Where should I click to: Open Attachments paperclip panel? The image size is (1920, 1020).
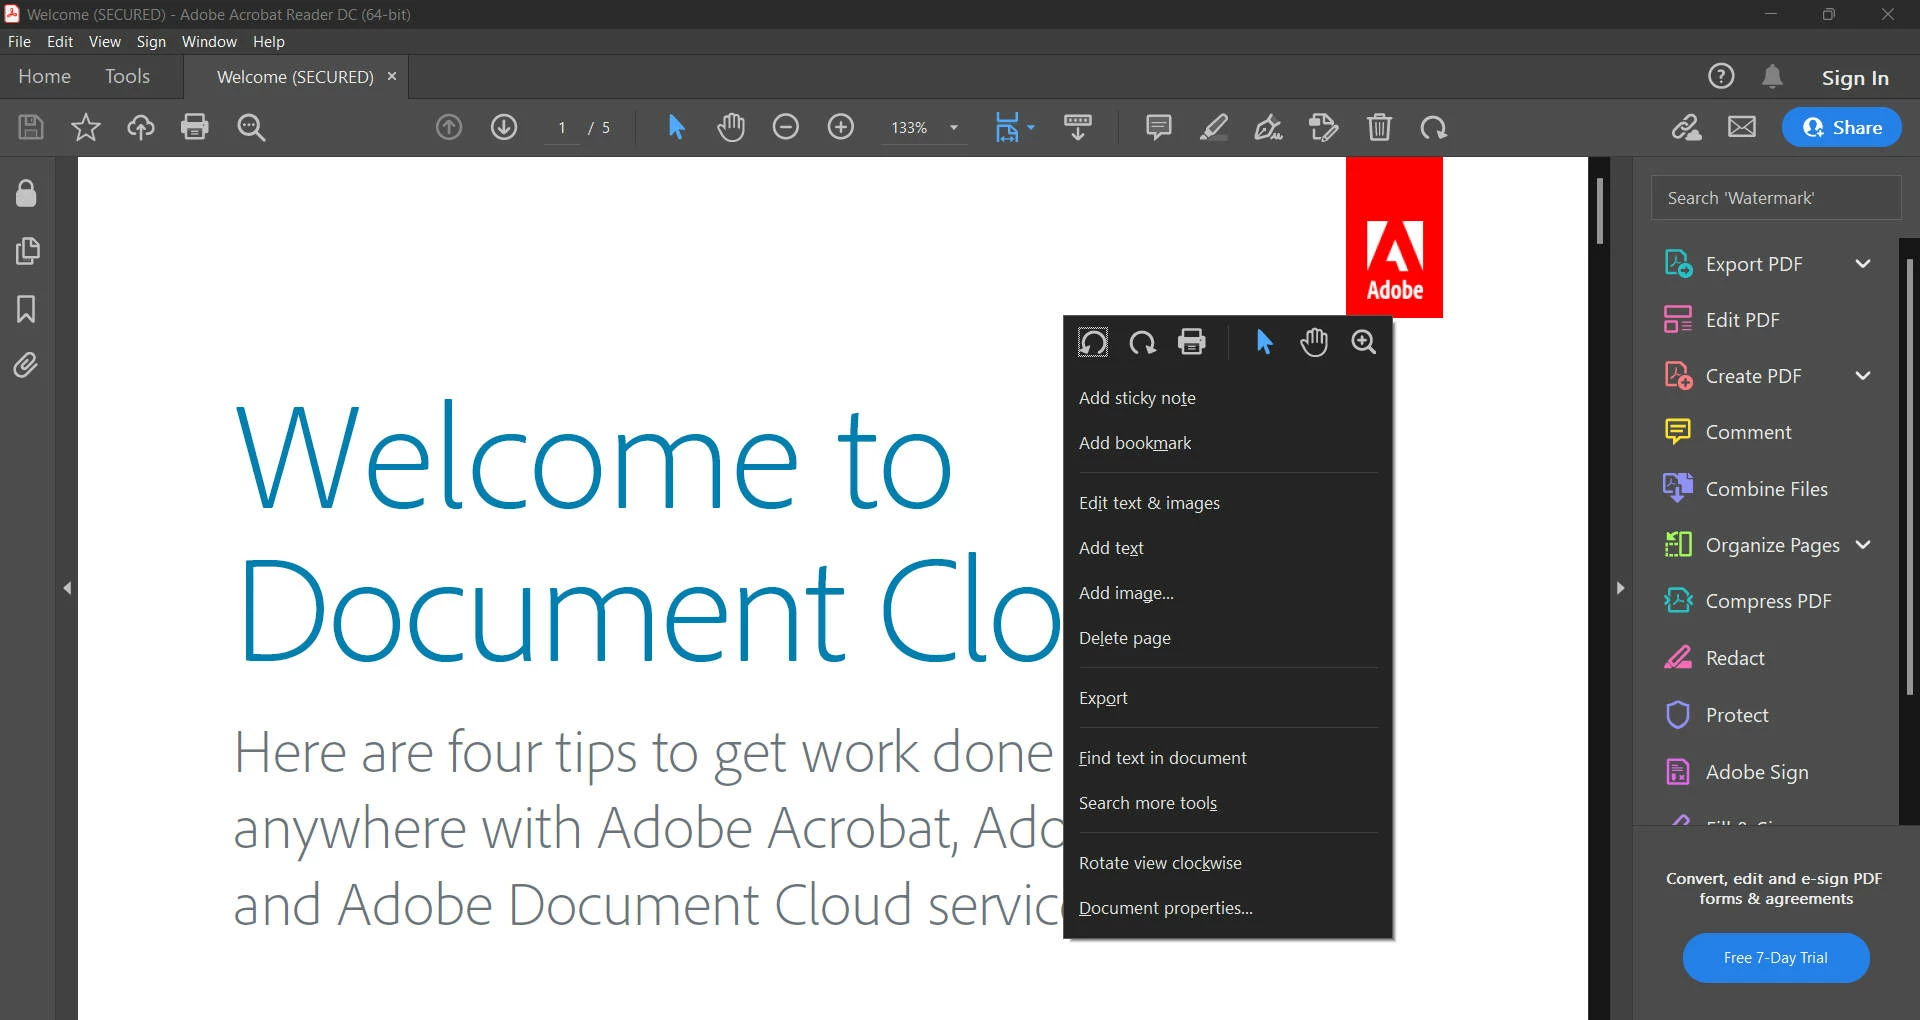point(27,366)
